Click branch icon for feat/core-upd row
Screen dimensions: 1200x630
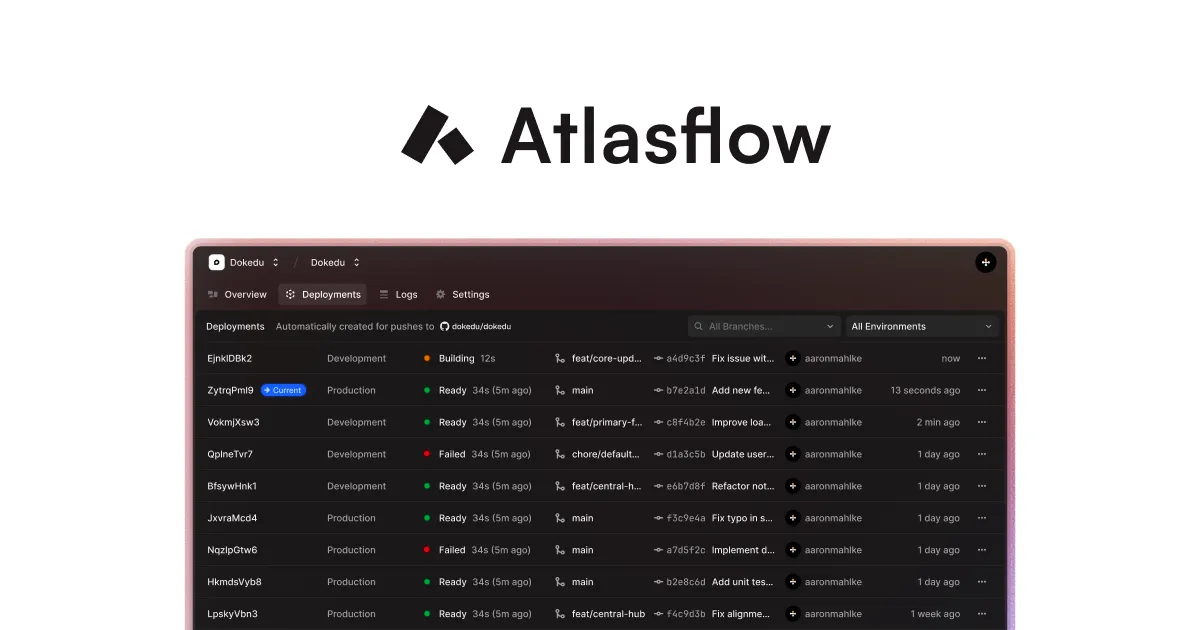tap(560, 358)
